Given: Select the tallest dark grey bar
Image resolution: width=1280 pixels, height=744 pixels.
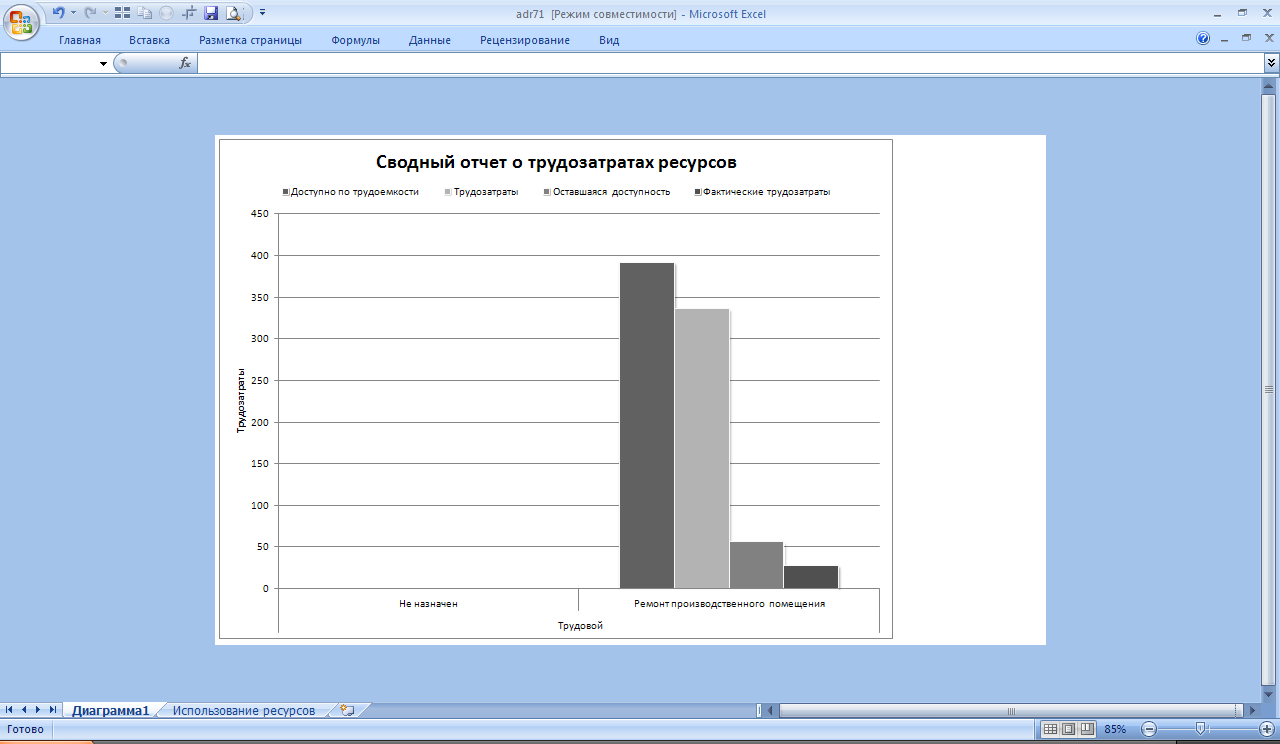Looking at the screenshot, I should (x=647, y=425).
